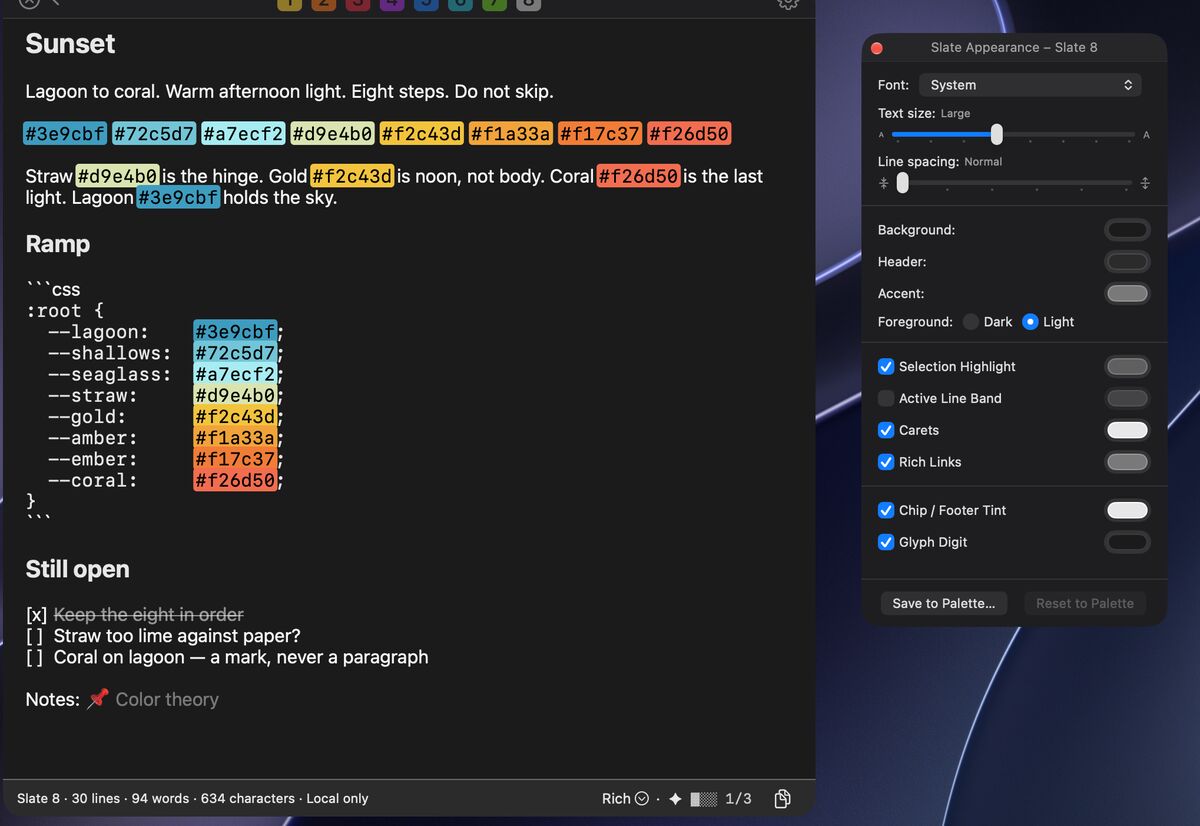Click the sparkle icon in the status bar
Viewport: 1200px width, 826px height.
[x=675, y=798]
